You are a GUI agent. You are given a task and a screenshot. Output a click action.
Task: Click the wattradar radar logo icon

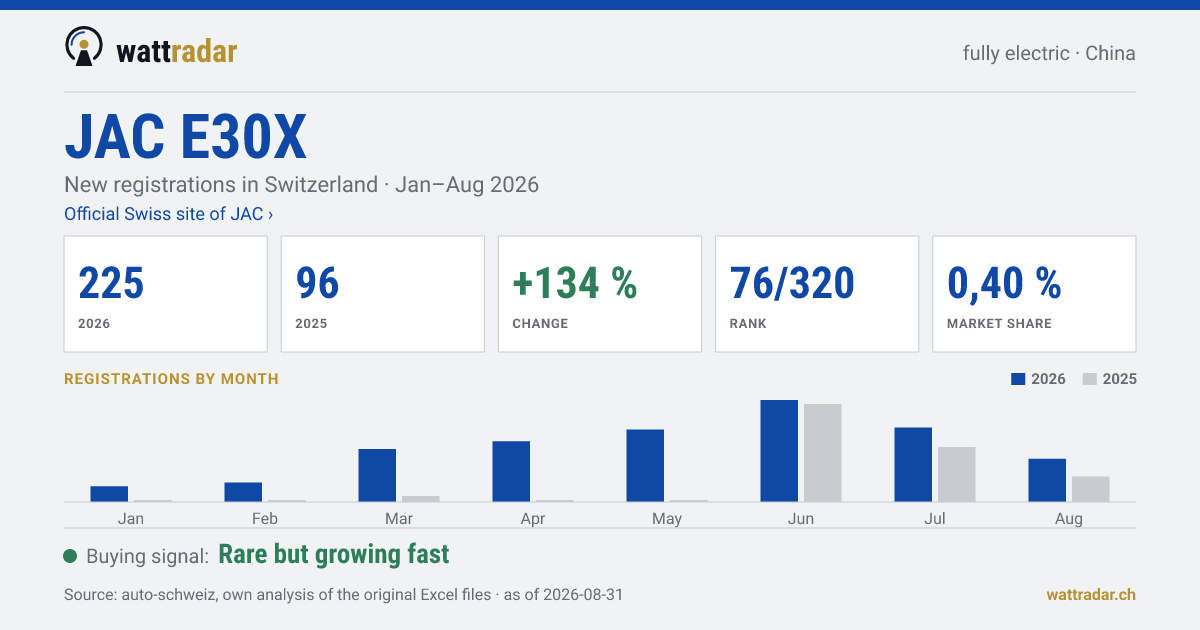[x=84, y=47]
